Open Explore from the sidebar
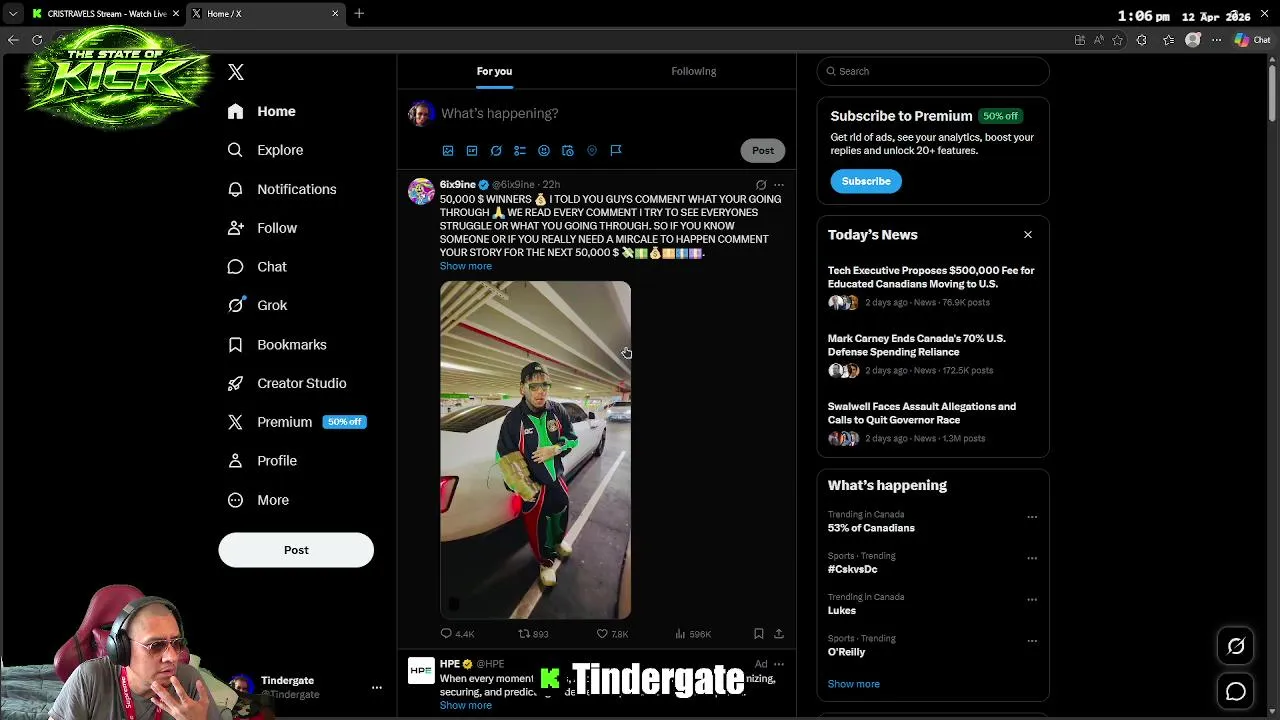The width and height of the screenshot is (1280, 720). point(266,150)
